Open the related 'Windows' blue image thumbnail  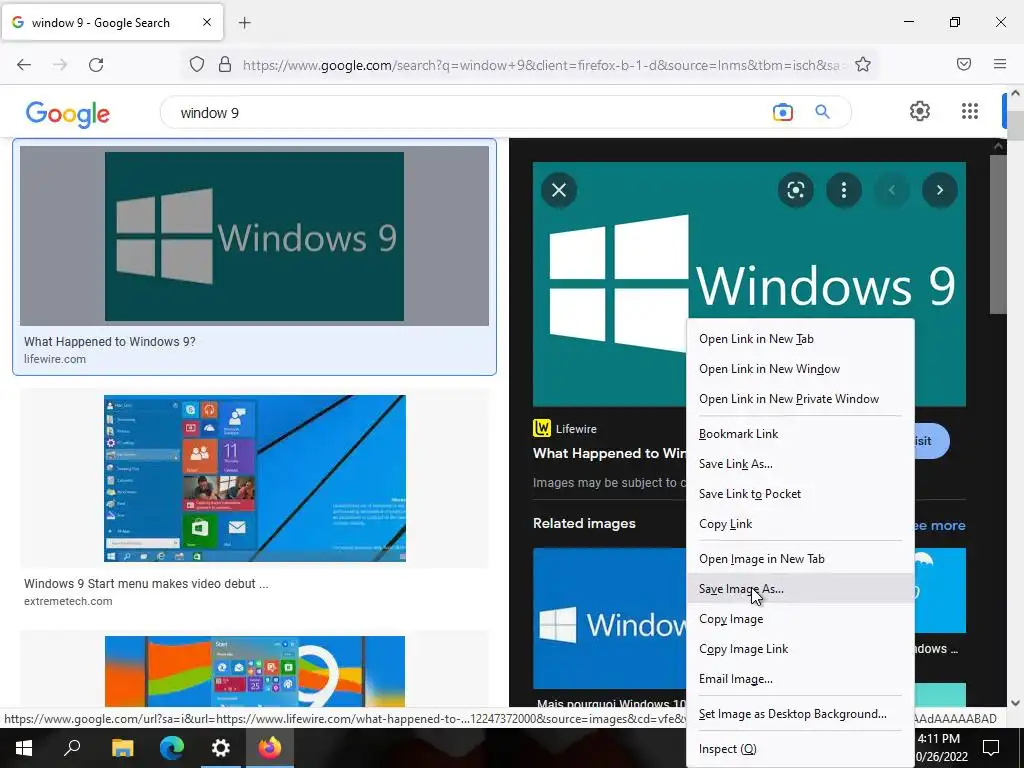click(609, 618)
